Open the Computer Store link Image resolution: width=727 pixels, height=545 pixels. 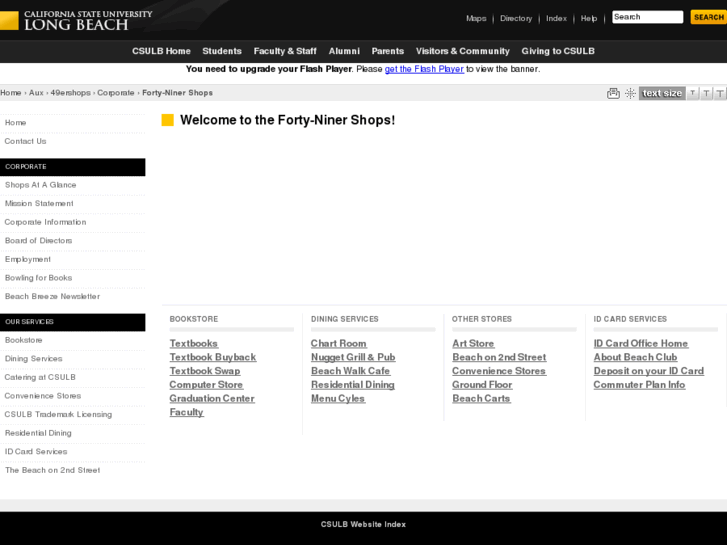tap(206, 385)
